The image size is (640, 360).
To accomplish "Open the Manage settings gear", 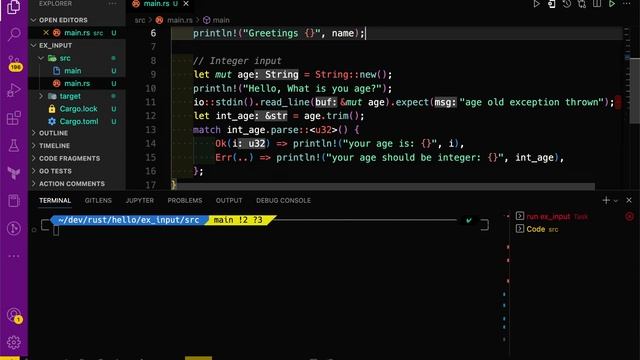I will click(14, 342).
